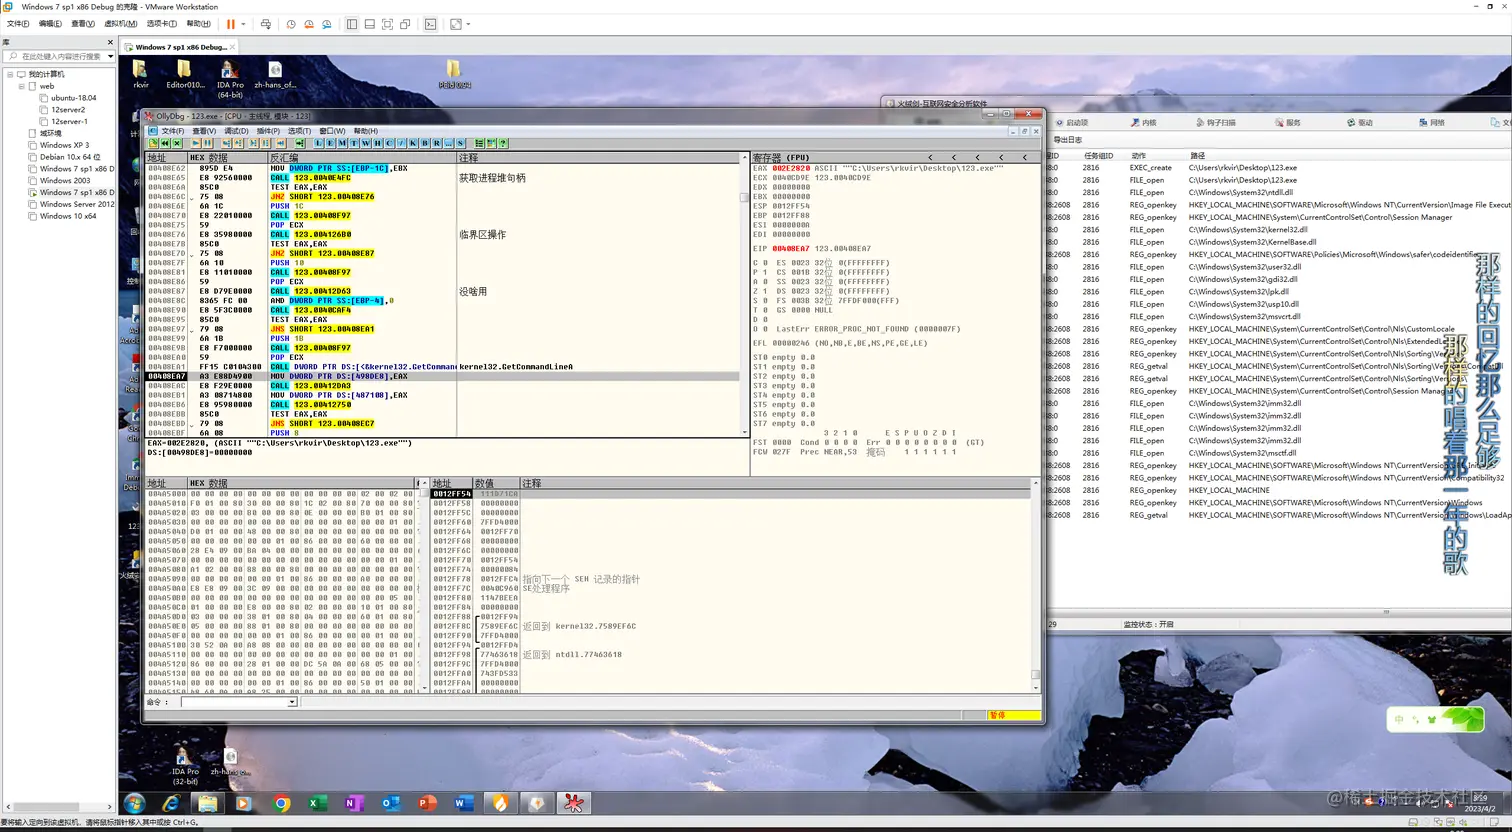Close the 库 library panel

(x=111, y=42)
